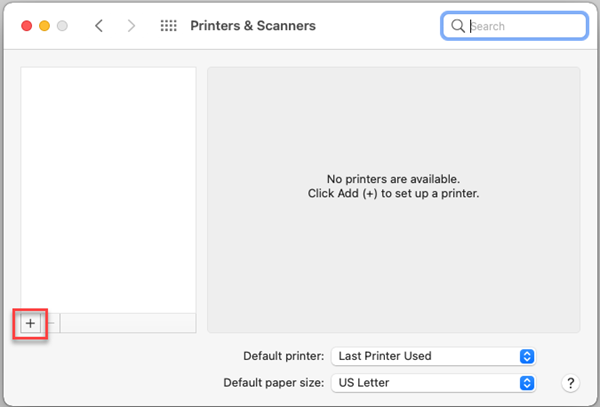Click the magnifying glass in the search box

point(458,26)
